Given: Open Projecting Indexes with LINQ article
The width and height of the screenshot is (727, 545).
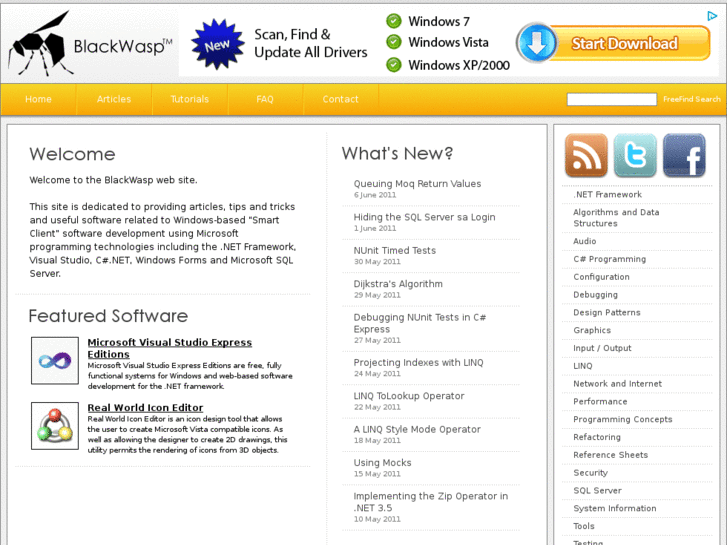Looking at the screenshot, I should 418,363.
